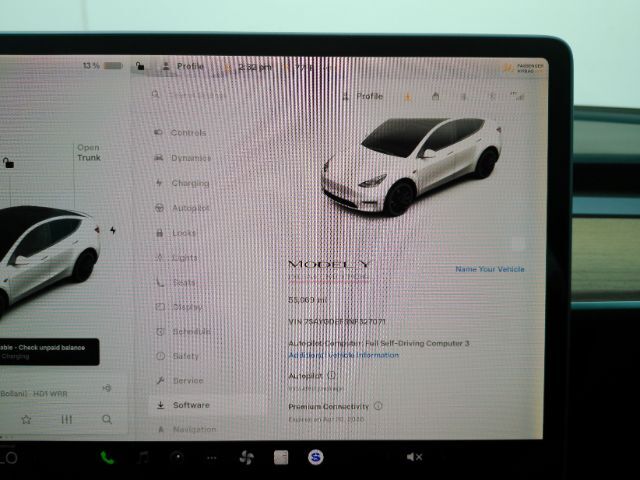Open the Navigation settings menu

pyautogui.click(x=187, y=429)
